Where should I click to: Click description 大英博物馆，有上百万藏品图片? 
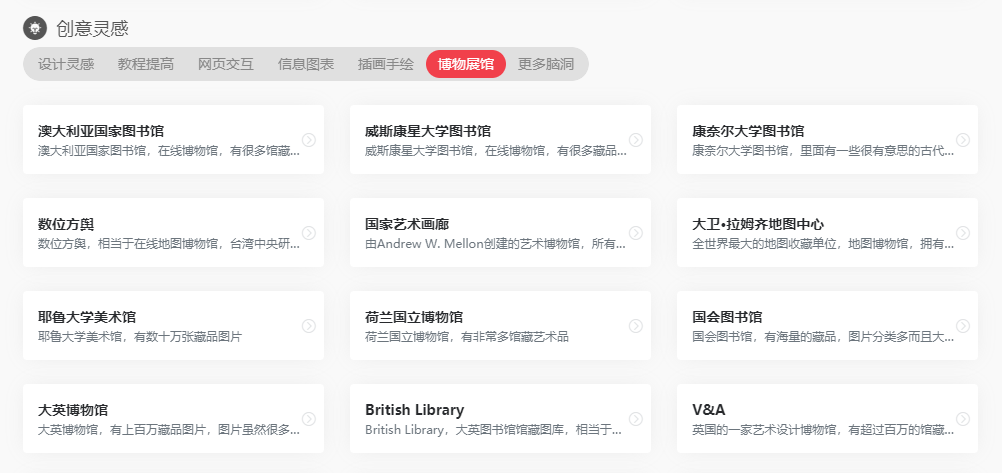tap(169, 430)
